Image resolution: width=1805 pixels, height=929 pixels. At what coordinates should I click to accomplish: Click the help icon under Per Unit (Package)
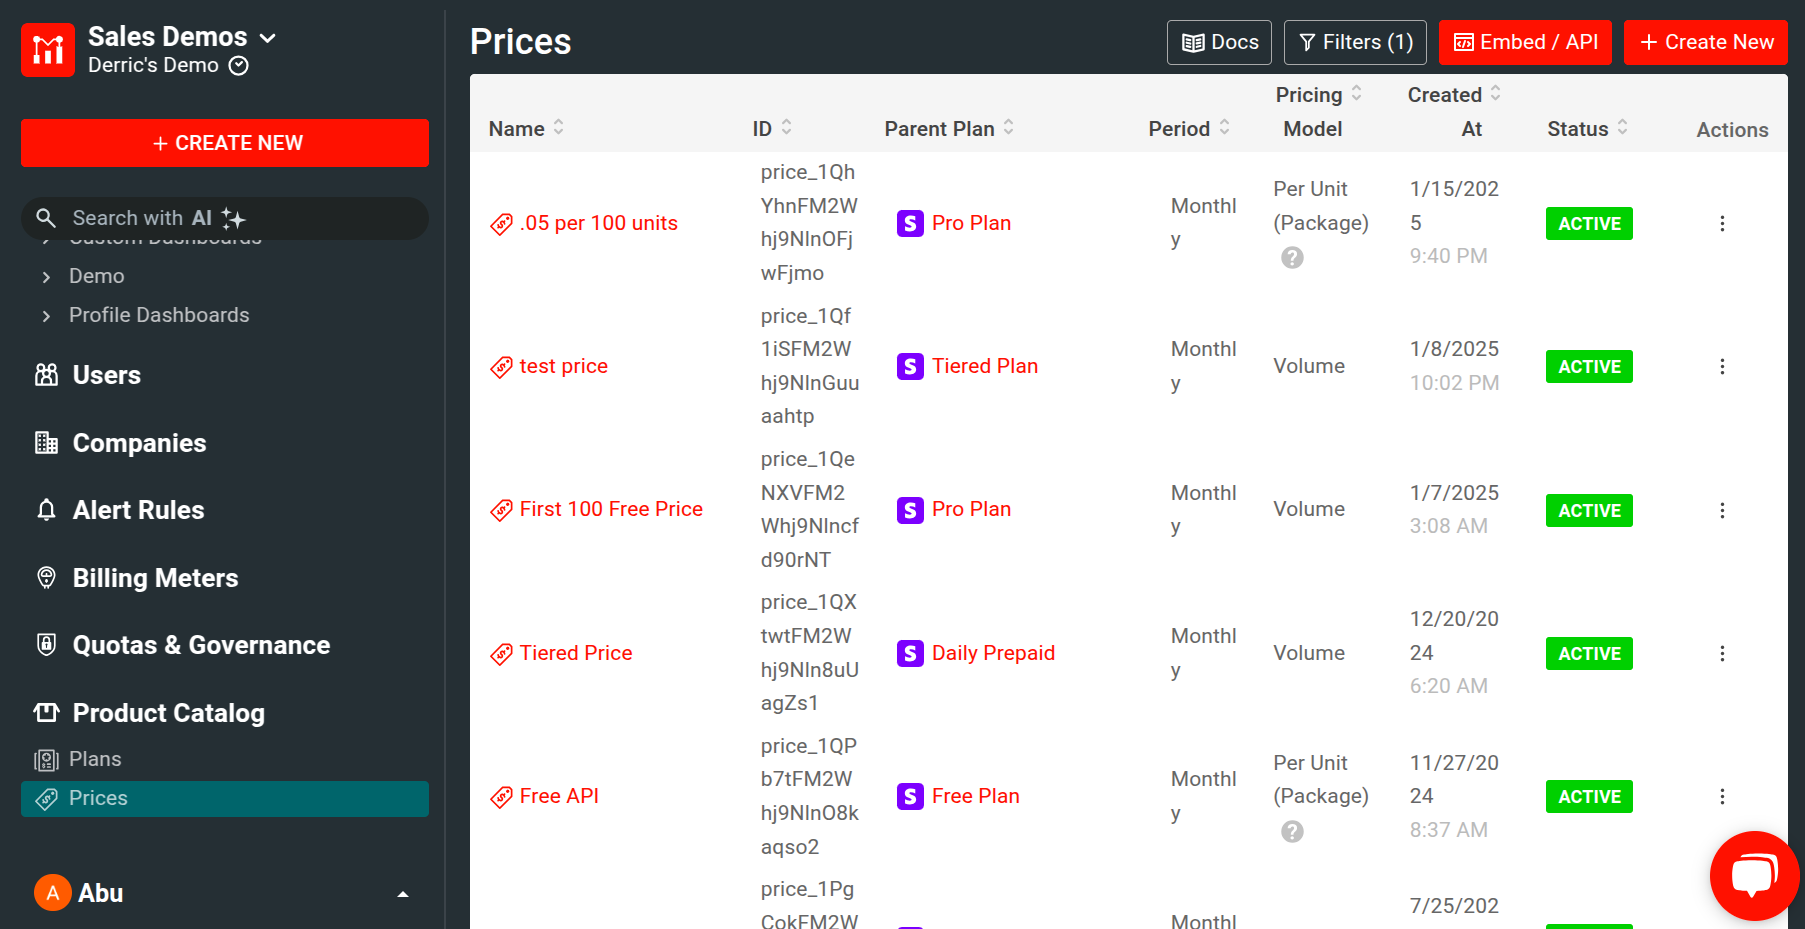coord(1292,257)
